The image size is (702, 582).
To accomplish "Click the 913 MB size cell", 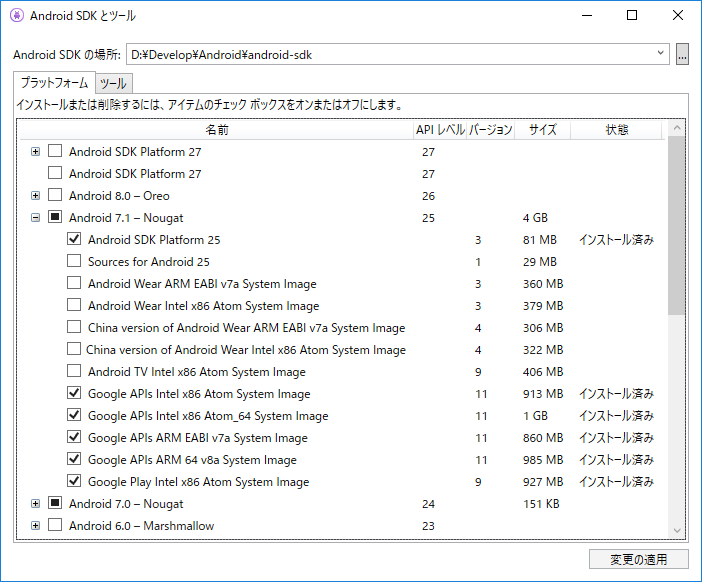I will [x=543, y=394].
